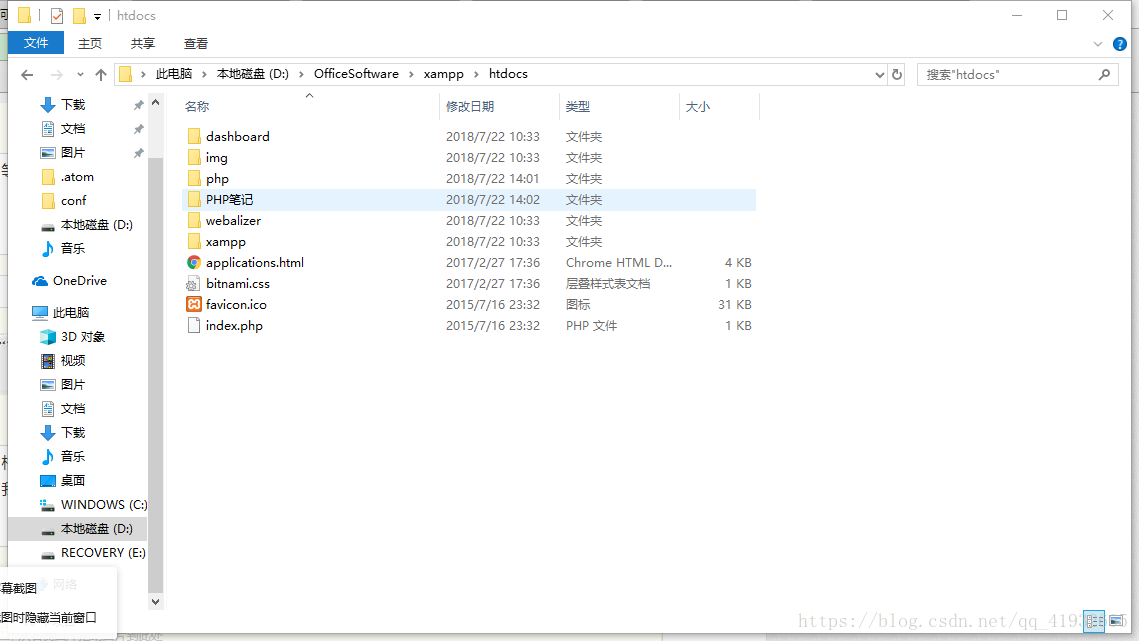This screenshot has height=641, width=1139.
Task: Refresh the current folder view
Action: [x=896, y=74]
